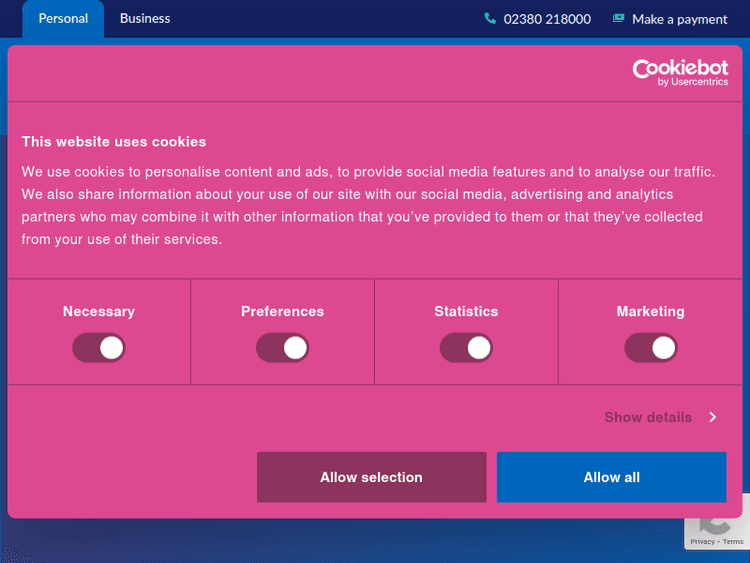Viewport: 750px width, 563px height.
Task: Click the Marketing category label
Action: click(650, 311)
